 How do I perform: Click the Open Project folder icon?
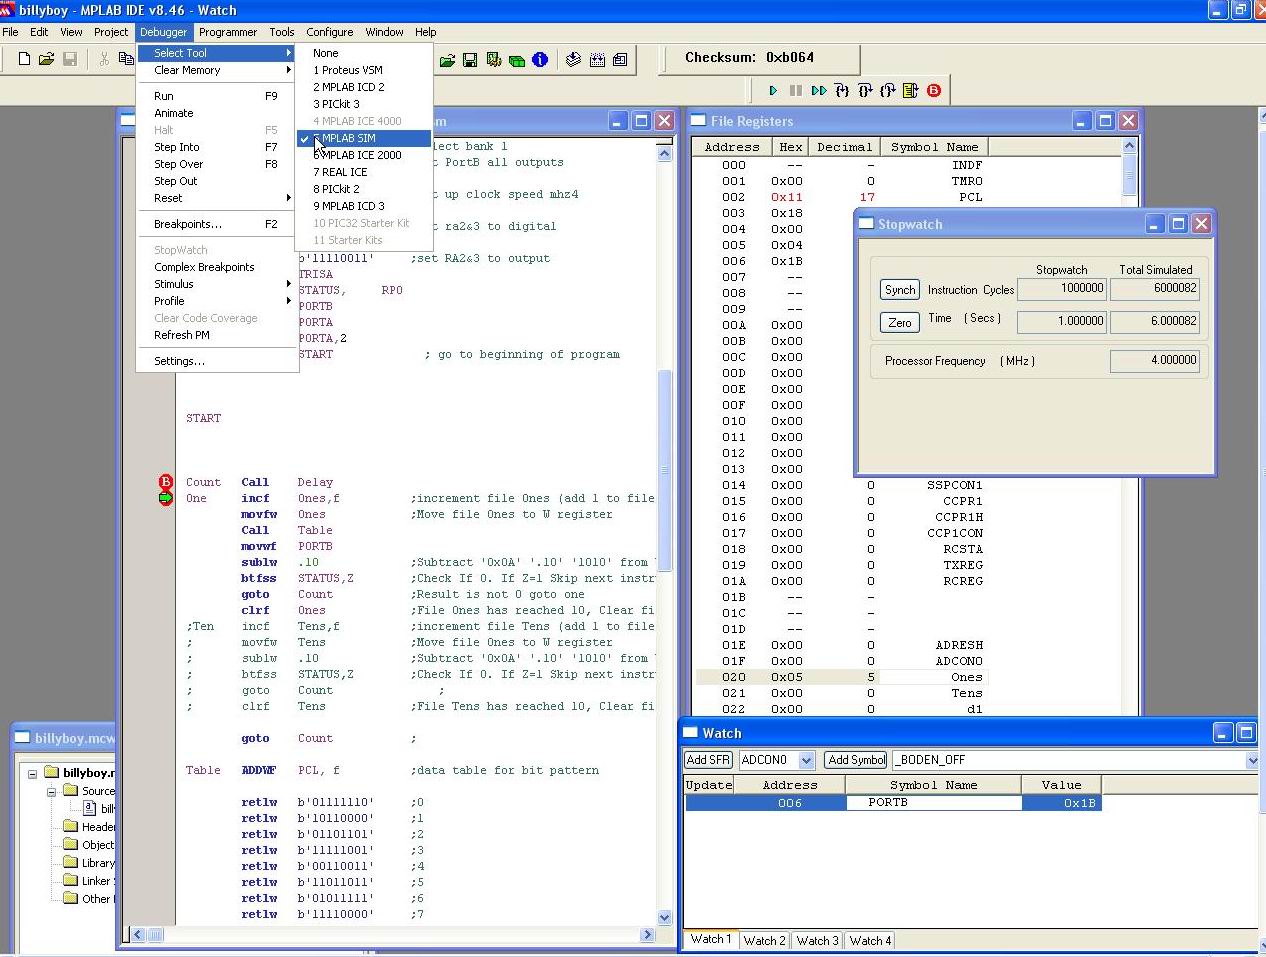point(447,60)
